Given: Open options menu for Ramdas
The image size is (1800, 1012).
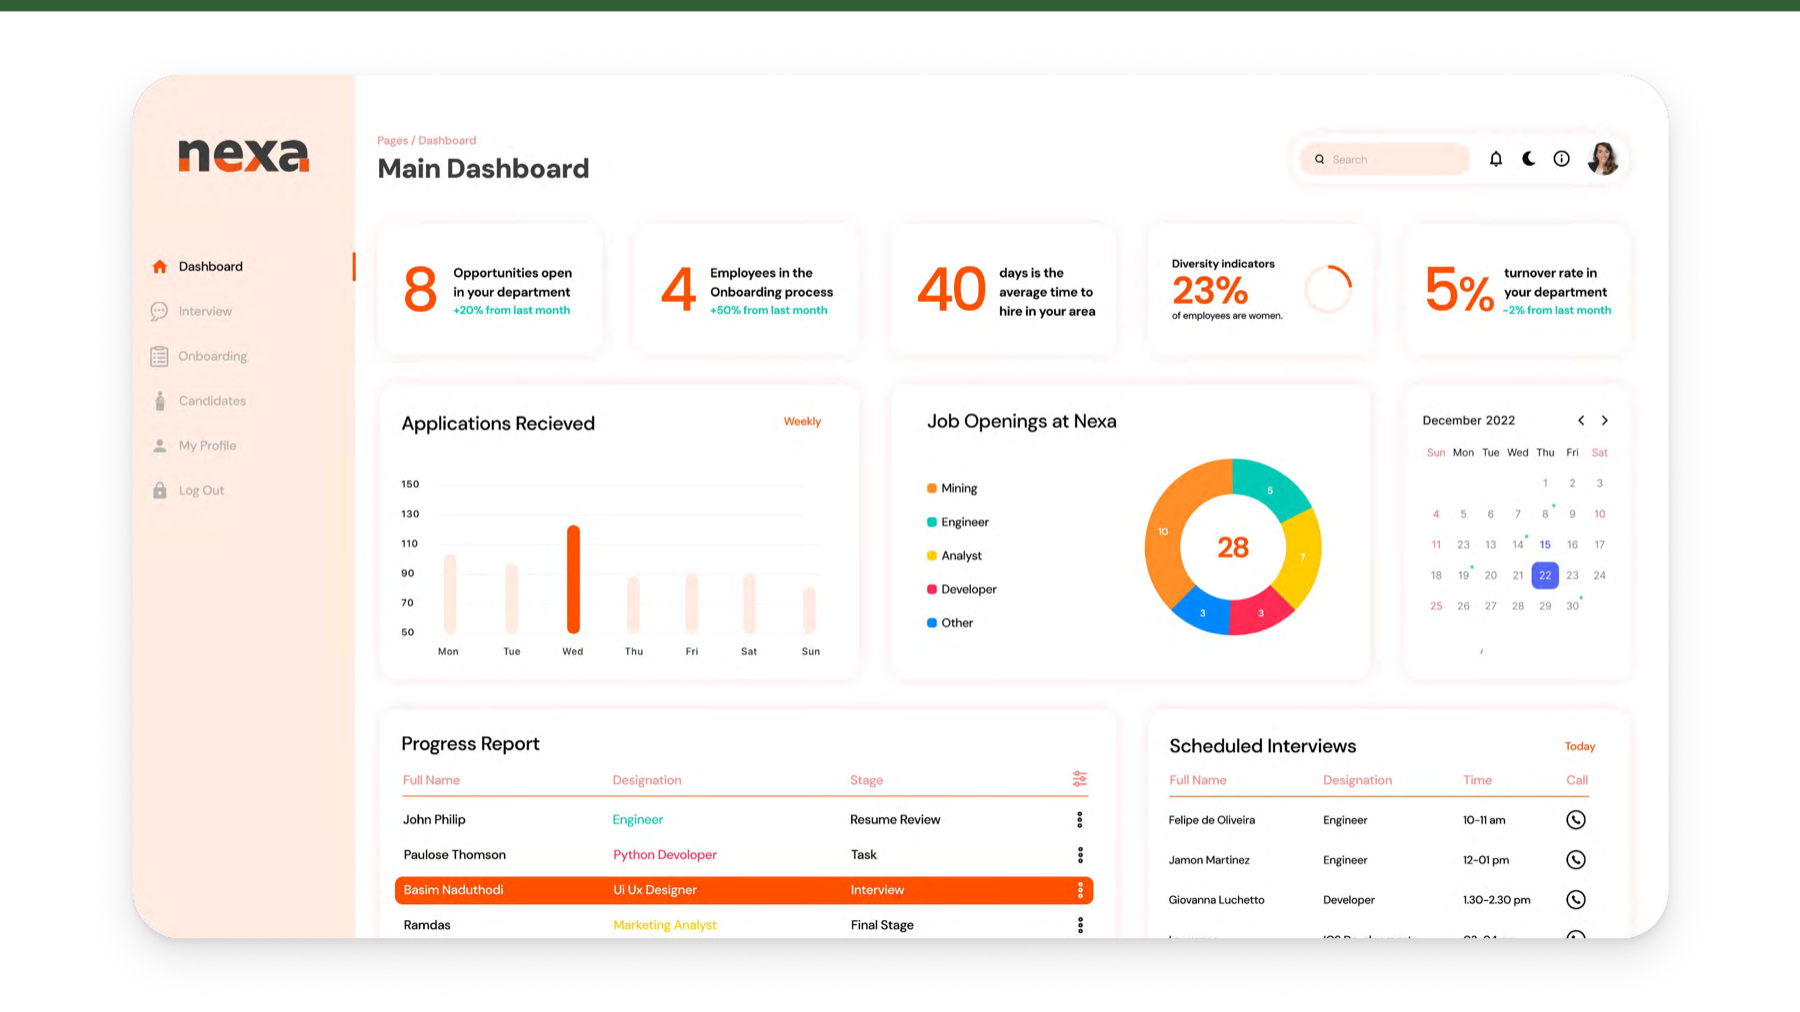Looking at the screenshot, I should (x=1080, y=925).
